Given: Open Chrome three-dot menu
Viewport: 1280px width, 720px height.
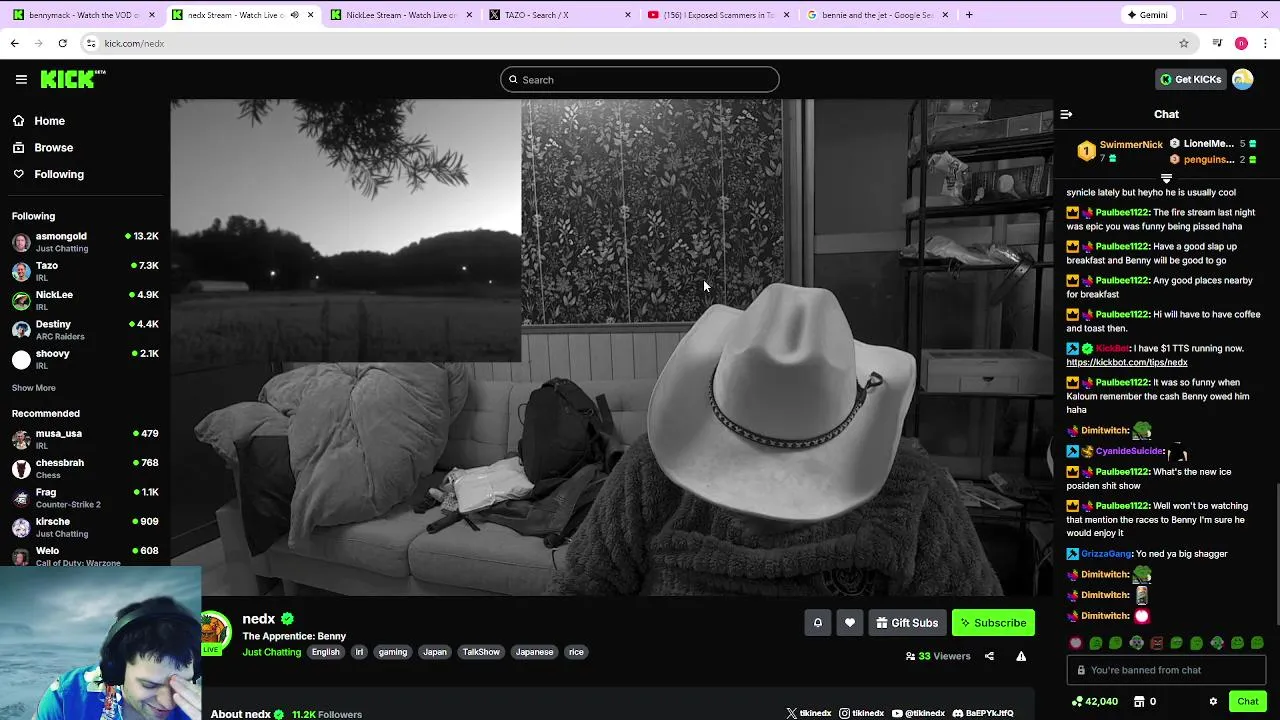Looking at the screenshot, I should pyautogui.click(x=1265, y=43).
